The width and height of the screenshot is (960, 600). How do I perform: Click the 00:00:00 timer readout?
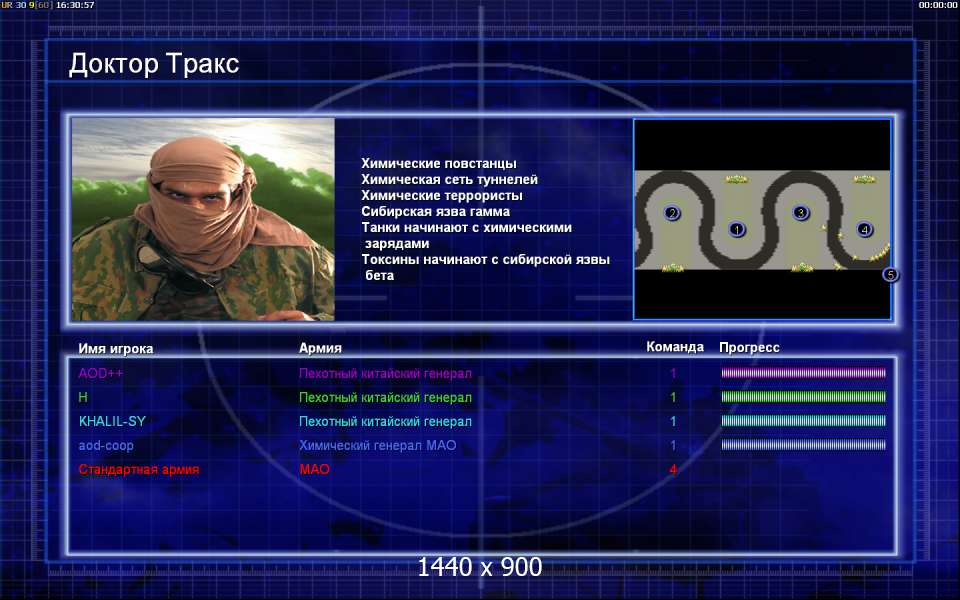[x=938, y=5]
